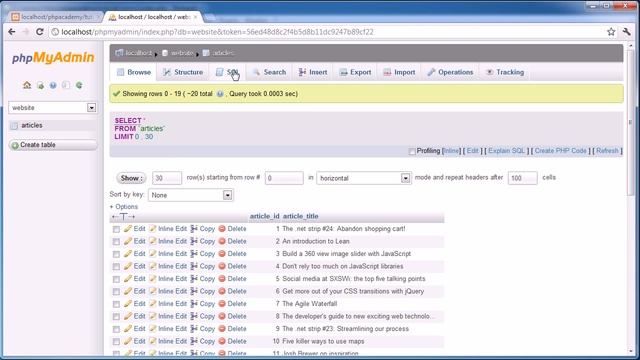Click the articles table icon in sidebar

tap(14, 126)
